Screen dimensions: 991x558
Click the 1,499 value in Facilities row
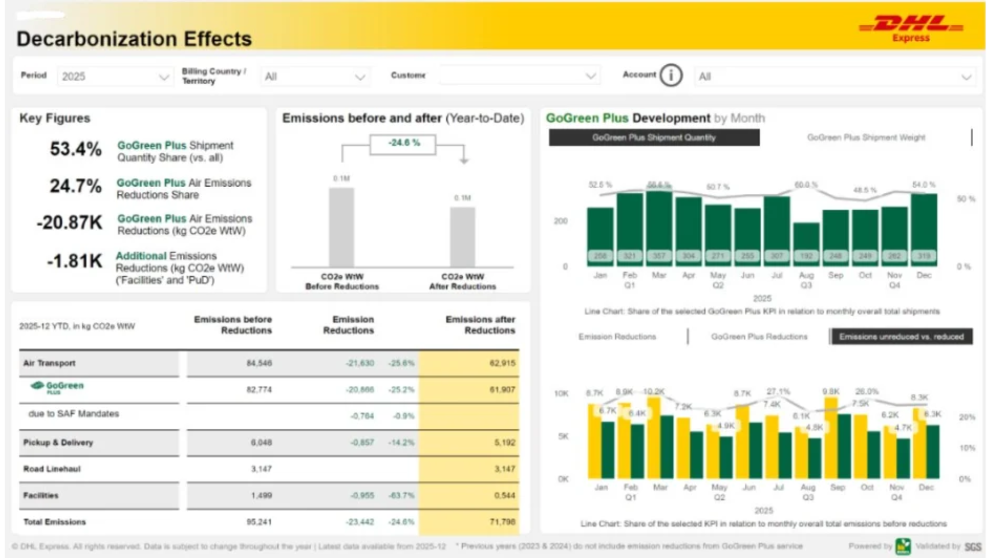261,495
